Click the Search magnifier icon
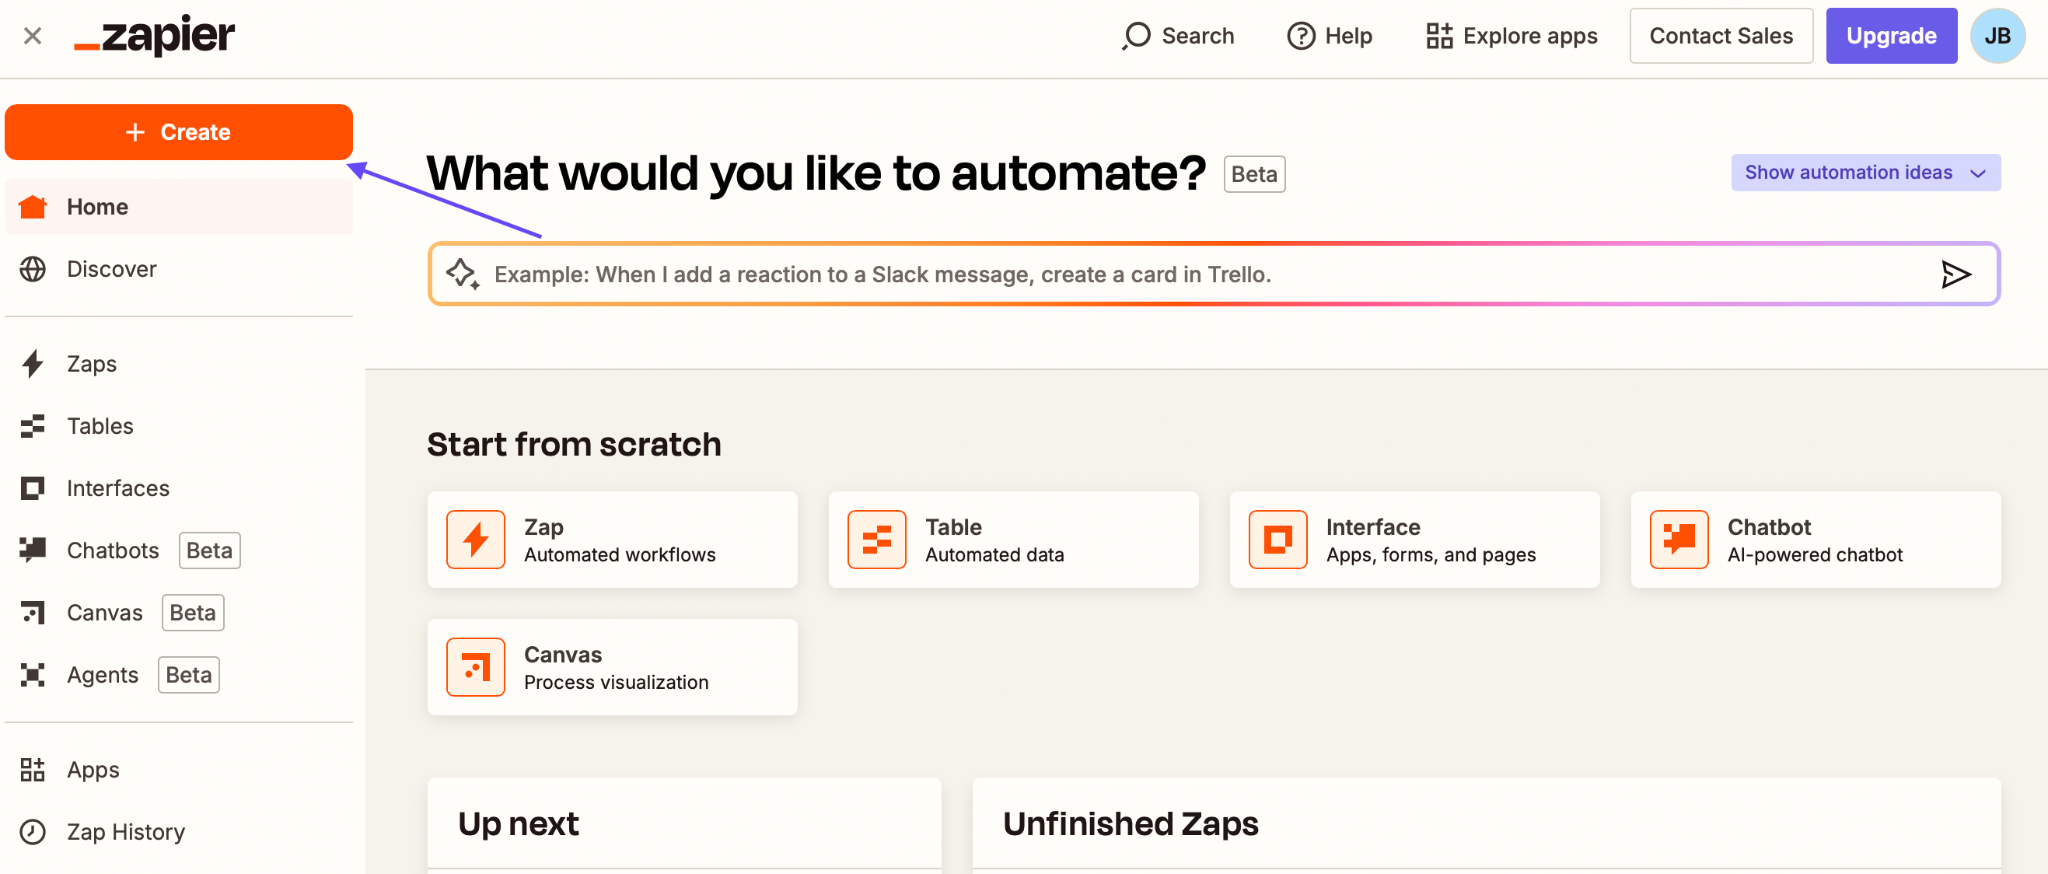Screen dimensions: 2048x874 1137,36
